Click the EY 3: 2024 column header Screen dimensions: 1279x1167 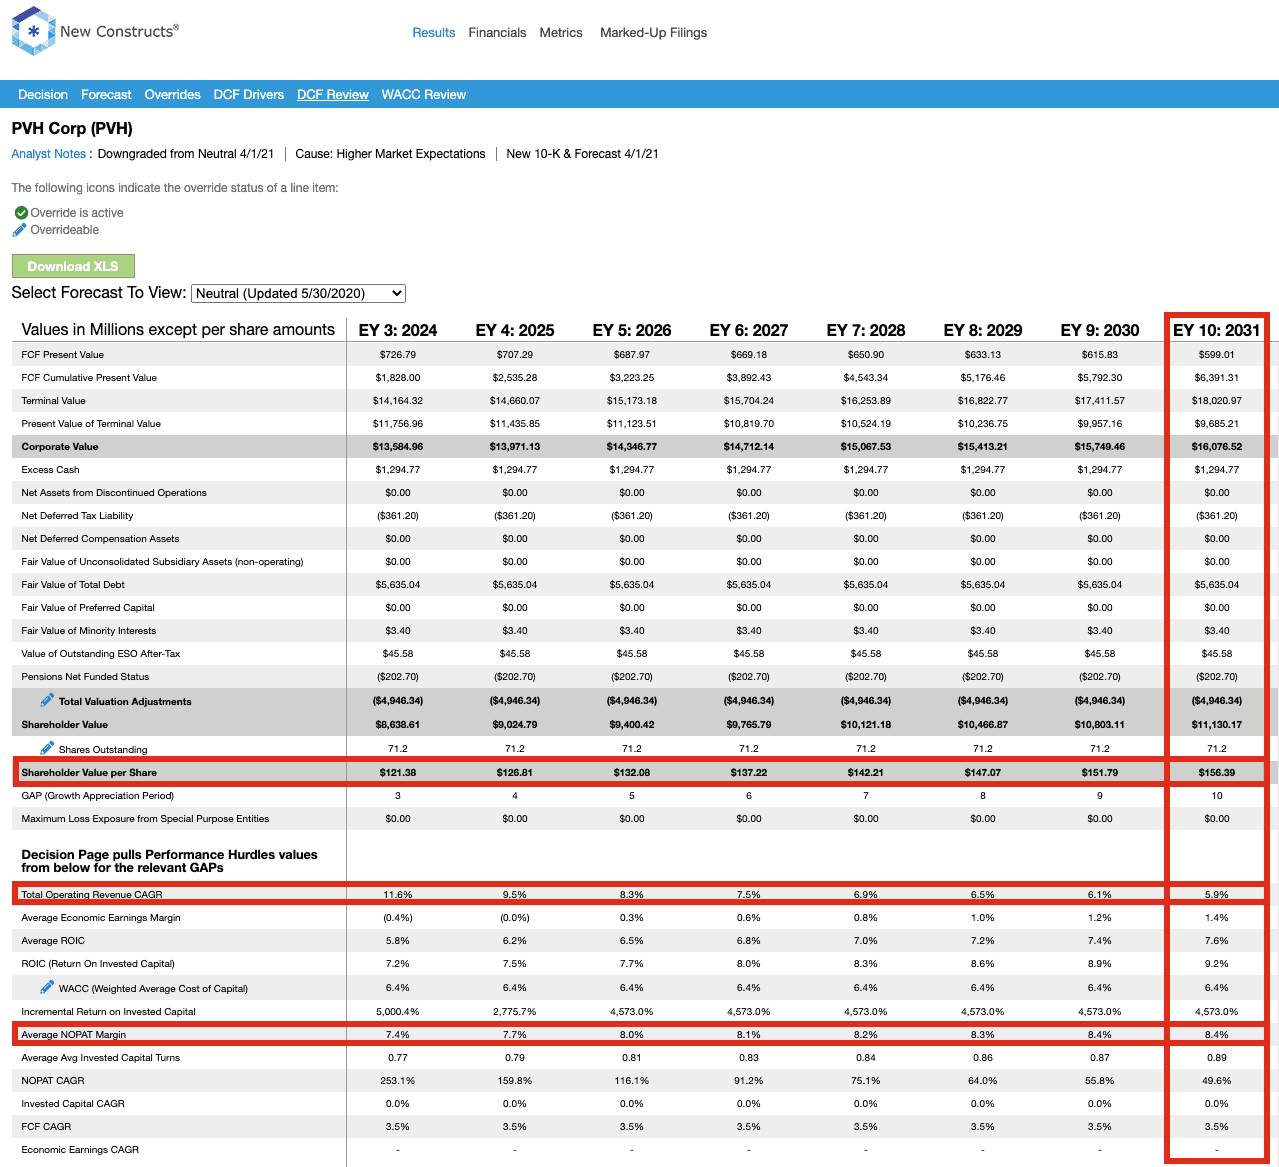pos(398,330)
